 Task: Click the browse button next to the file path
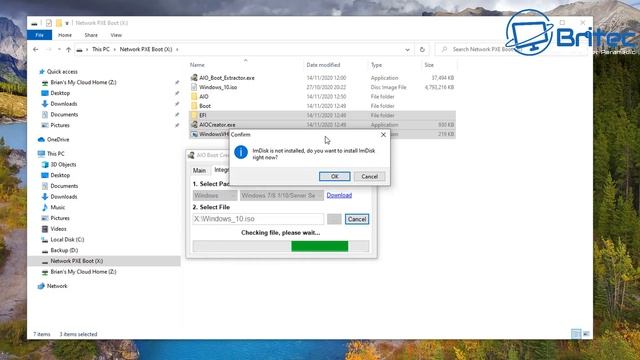point(334,219)
